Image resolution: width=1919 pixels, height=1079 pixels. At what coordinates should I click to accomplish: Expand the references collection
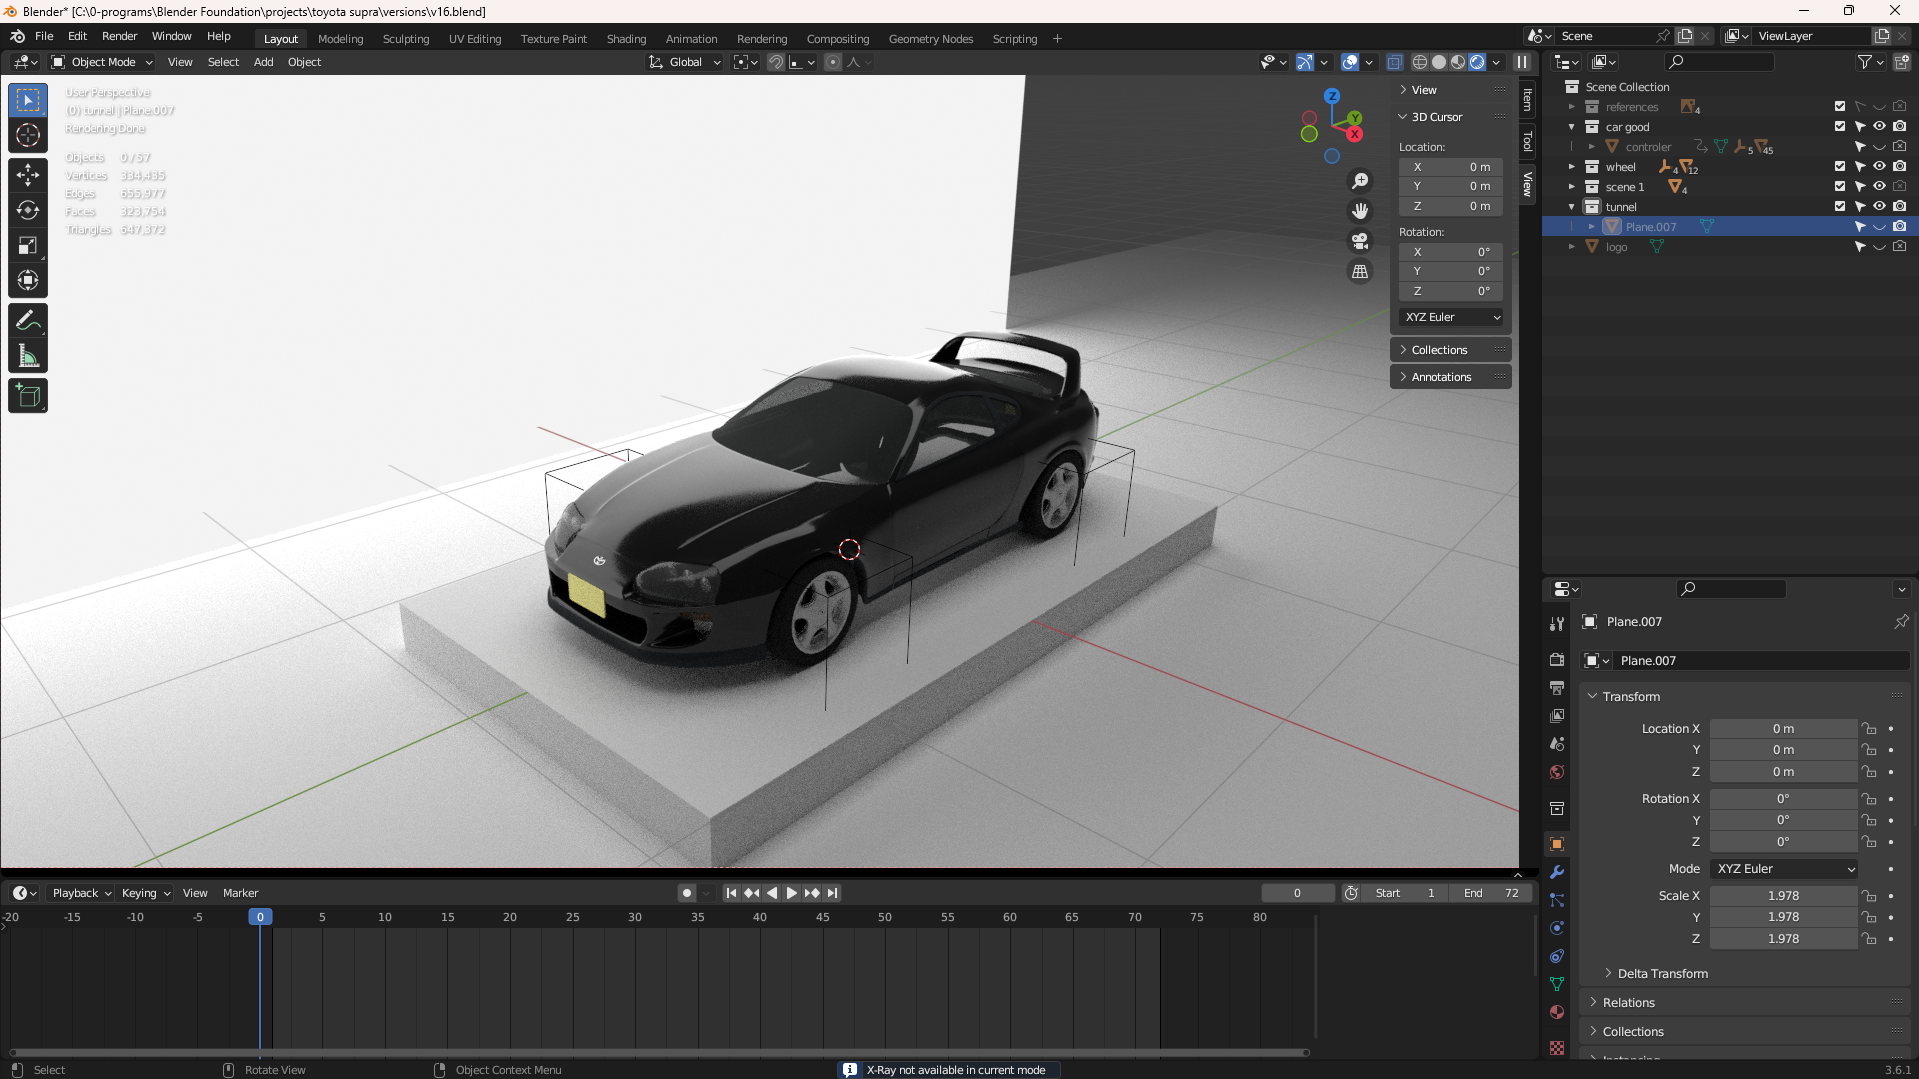pyautogui.click(x=1572, y=107)
